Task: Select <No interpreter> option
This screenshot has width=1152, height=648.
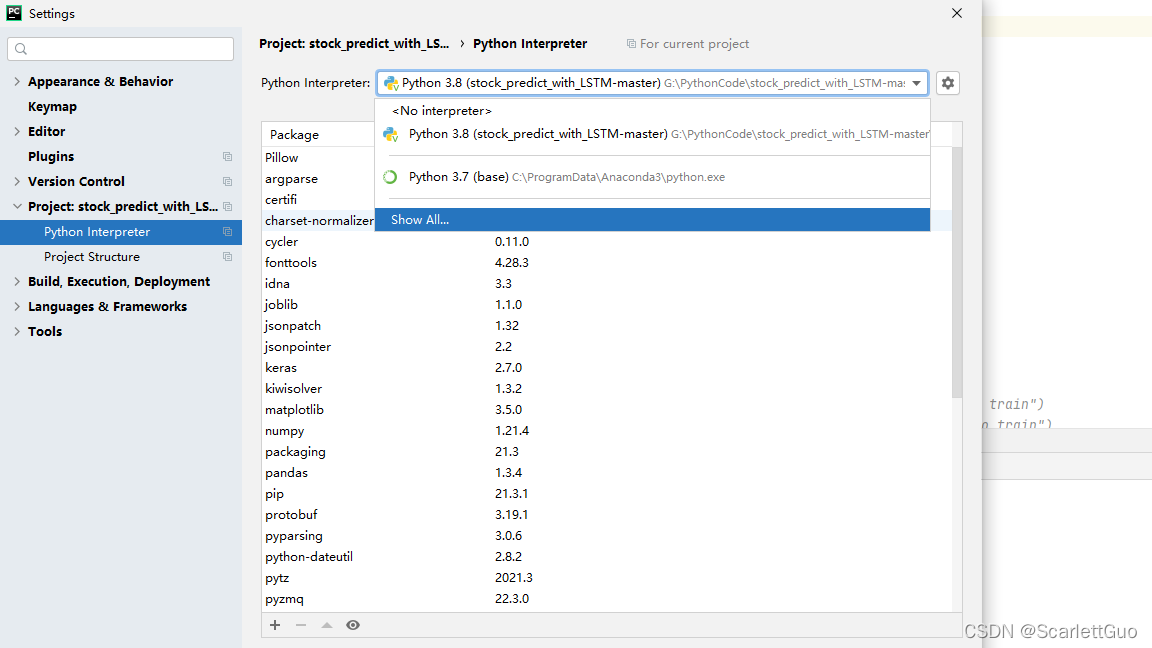Action: point(652,111)
